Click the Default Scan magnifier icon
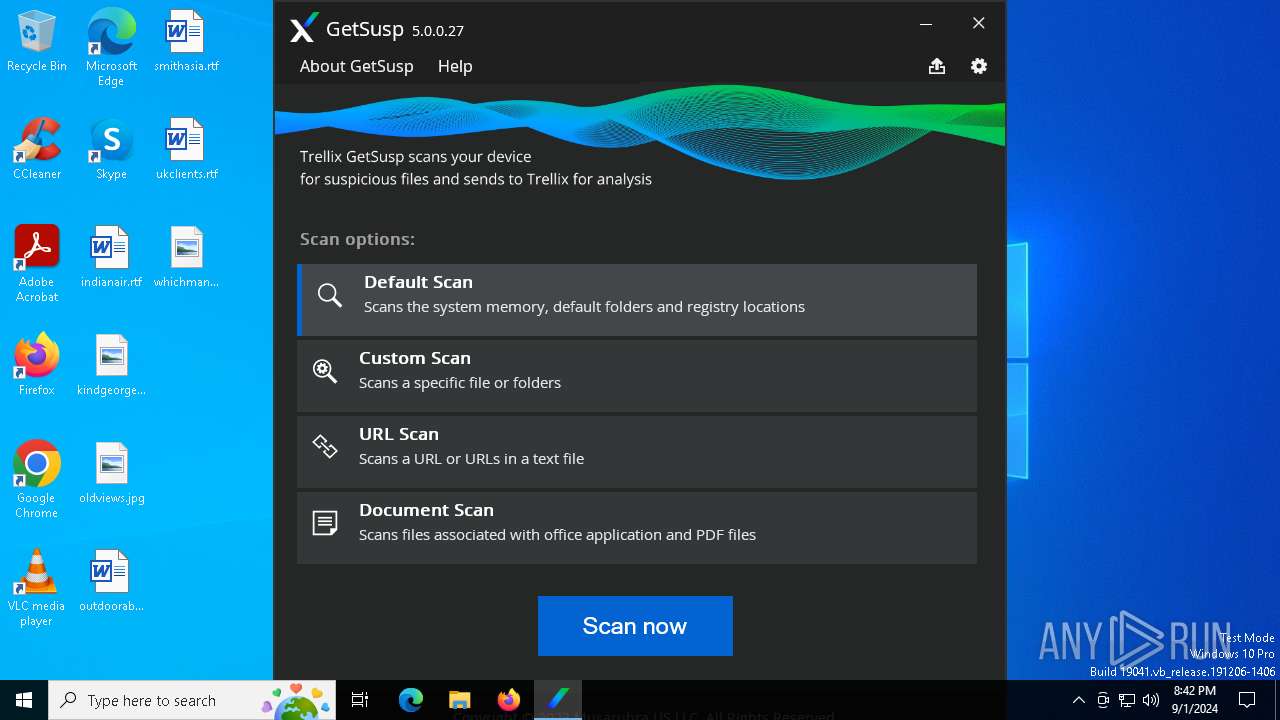Viewport: 1280px width, 720px height. click(330, 295)
